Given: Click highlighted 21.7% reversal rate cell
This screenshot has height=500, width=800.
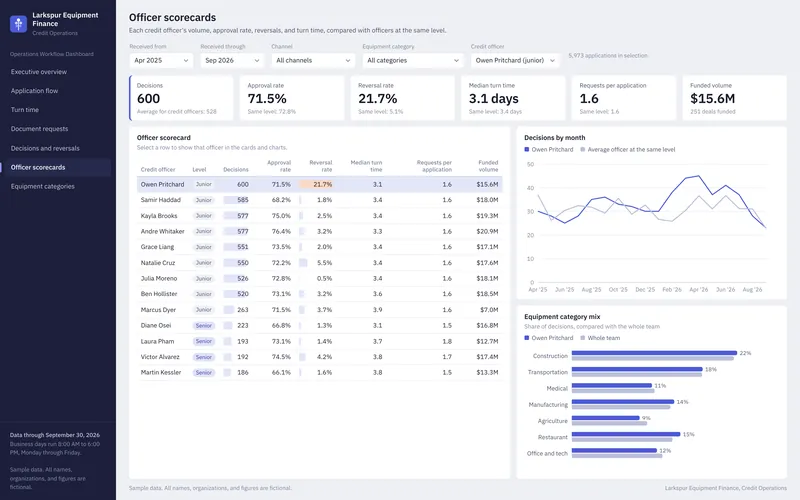Looking at the screenshot, I should [x=316, y=184].
